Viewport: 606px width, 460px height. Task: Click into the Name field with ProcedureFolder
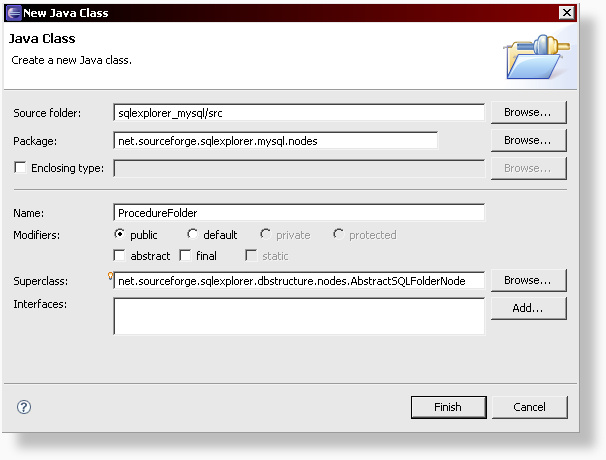pyautogui.click(x=299, y=213)
